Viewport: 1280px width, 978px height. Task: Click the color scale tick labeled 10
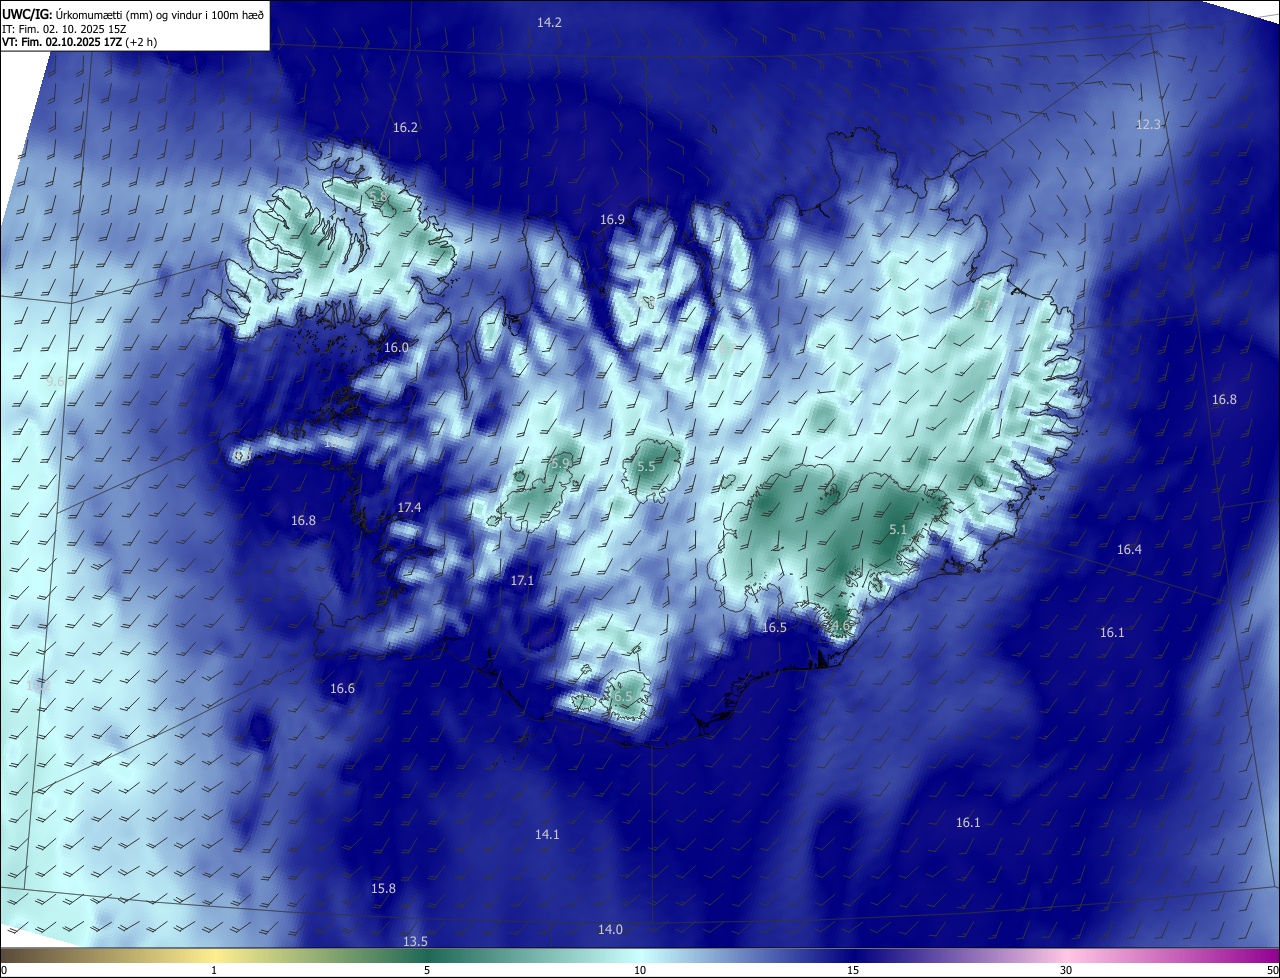tap(640, 970)
